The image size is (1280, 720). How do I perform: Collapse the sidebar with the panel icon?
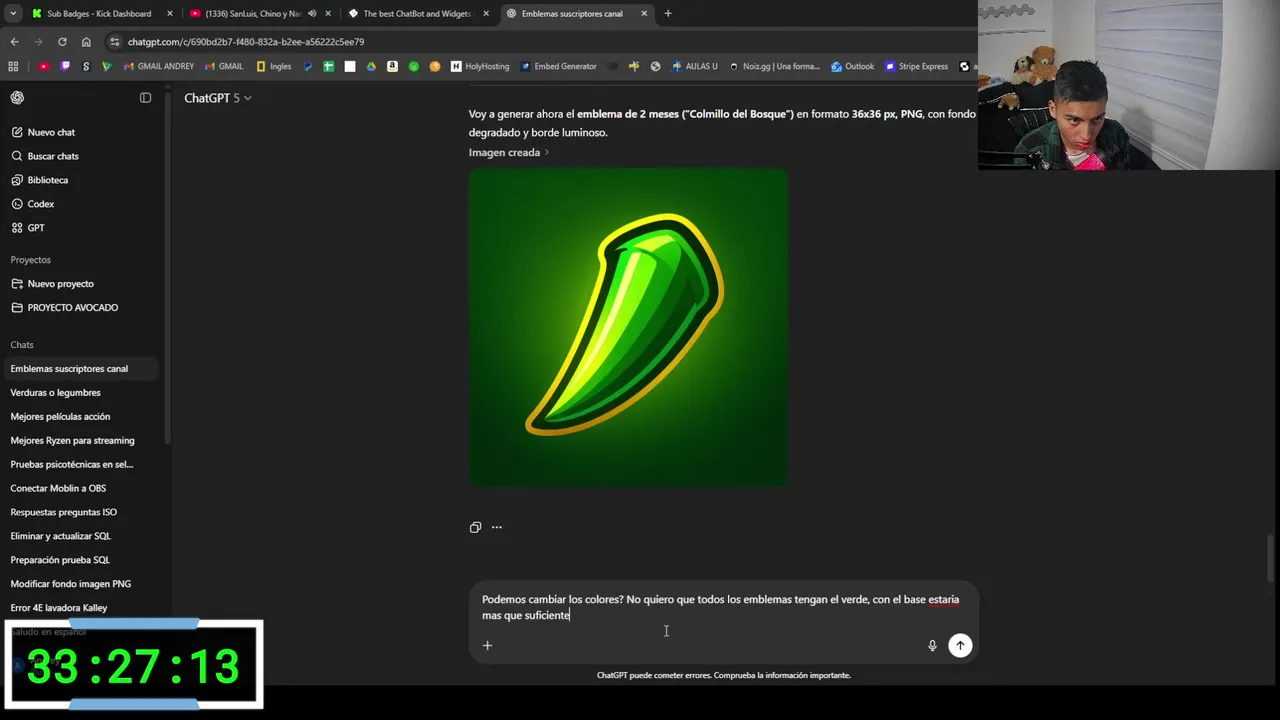(x=145, y=98)
